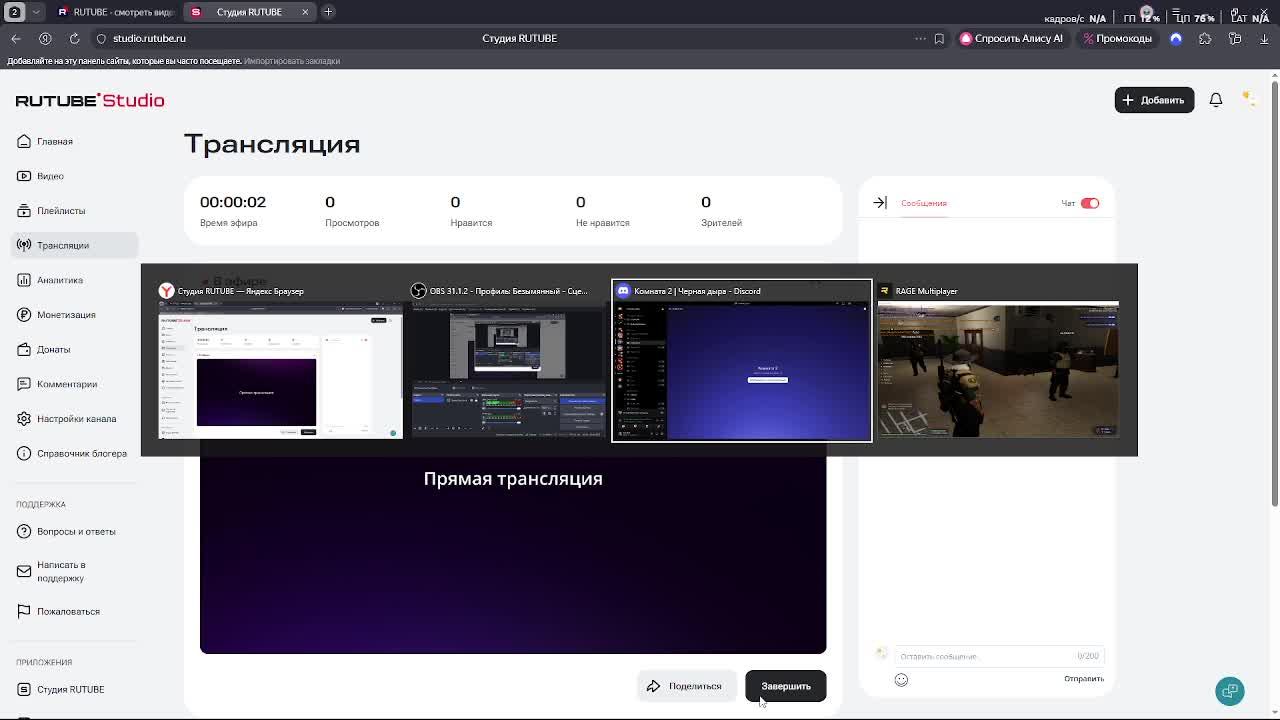Click the Отправить button
1280x720 pixels.
click(x=1084, y=679)
